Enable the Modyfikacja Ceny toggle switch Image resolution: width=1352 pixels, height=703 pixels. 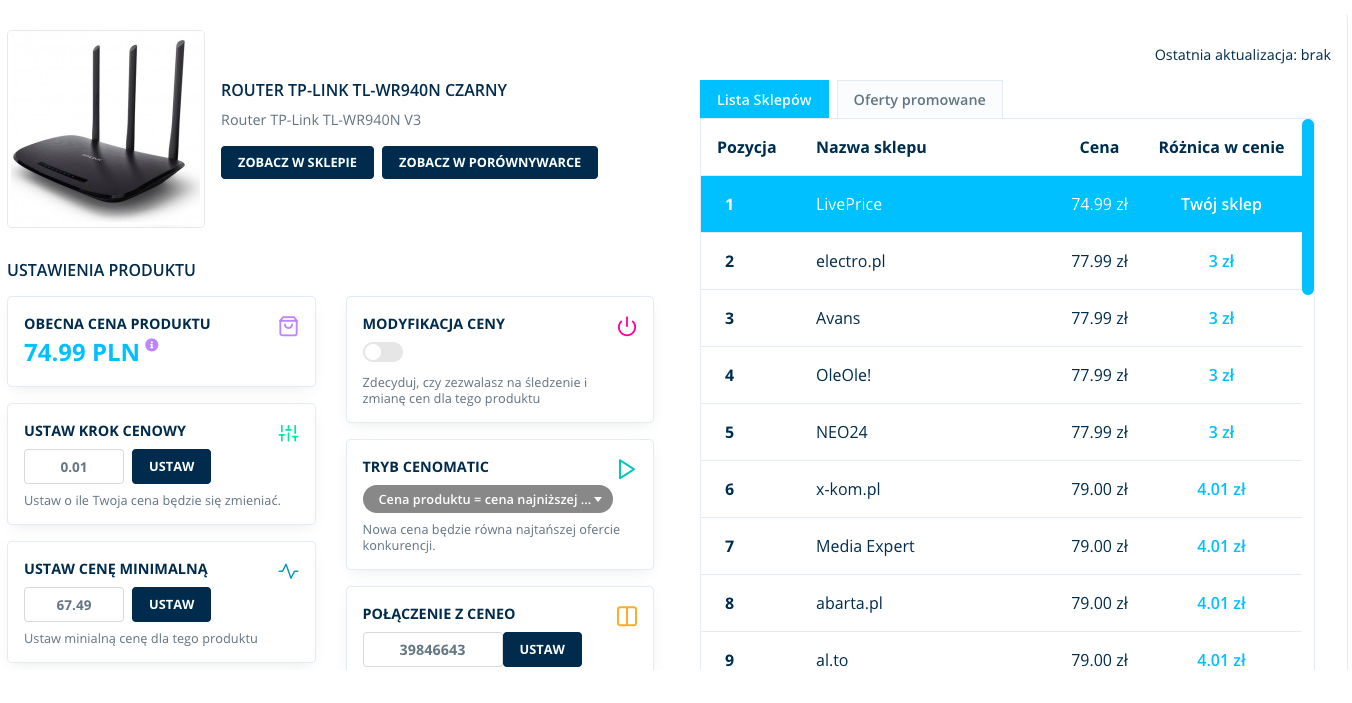tap(383, 352)
